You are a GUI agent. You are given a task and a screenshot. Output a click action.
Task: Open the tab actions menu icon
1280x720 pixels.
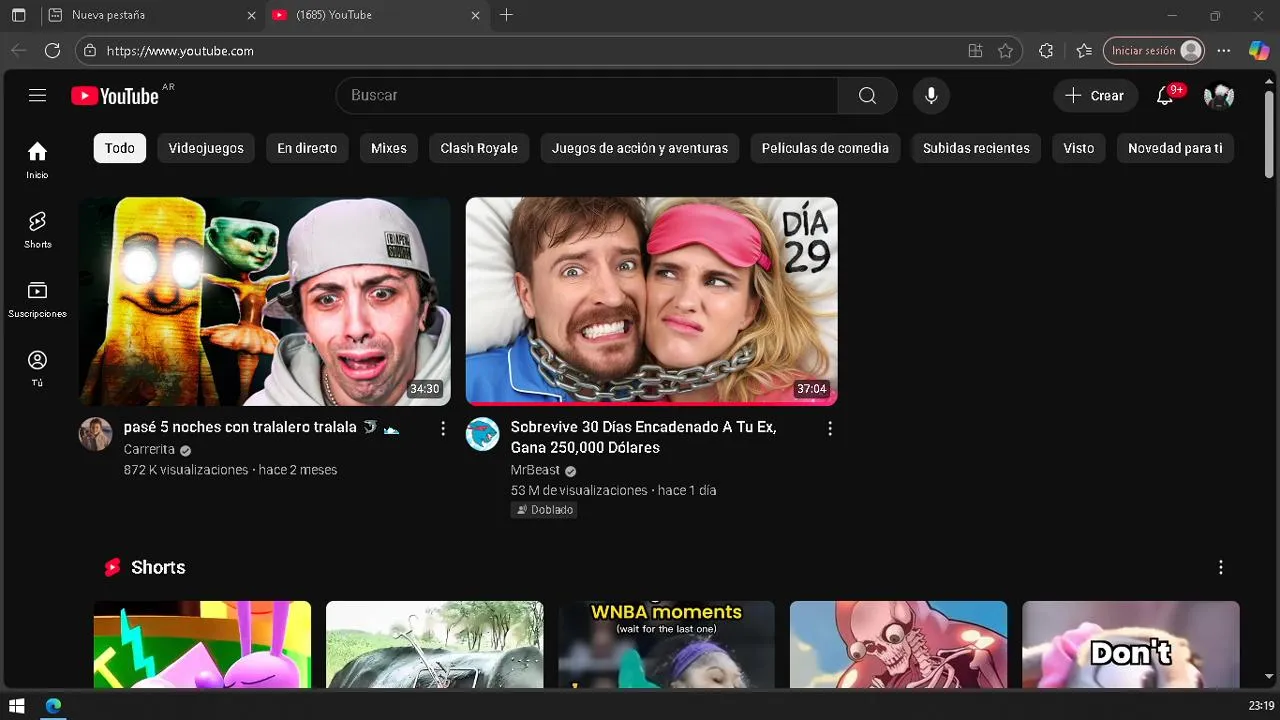coord(18,15)
